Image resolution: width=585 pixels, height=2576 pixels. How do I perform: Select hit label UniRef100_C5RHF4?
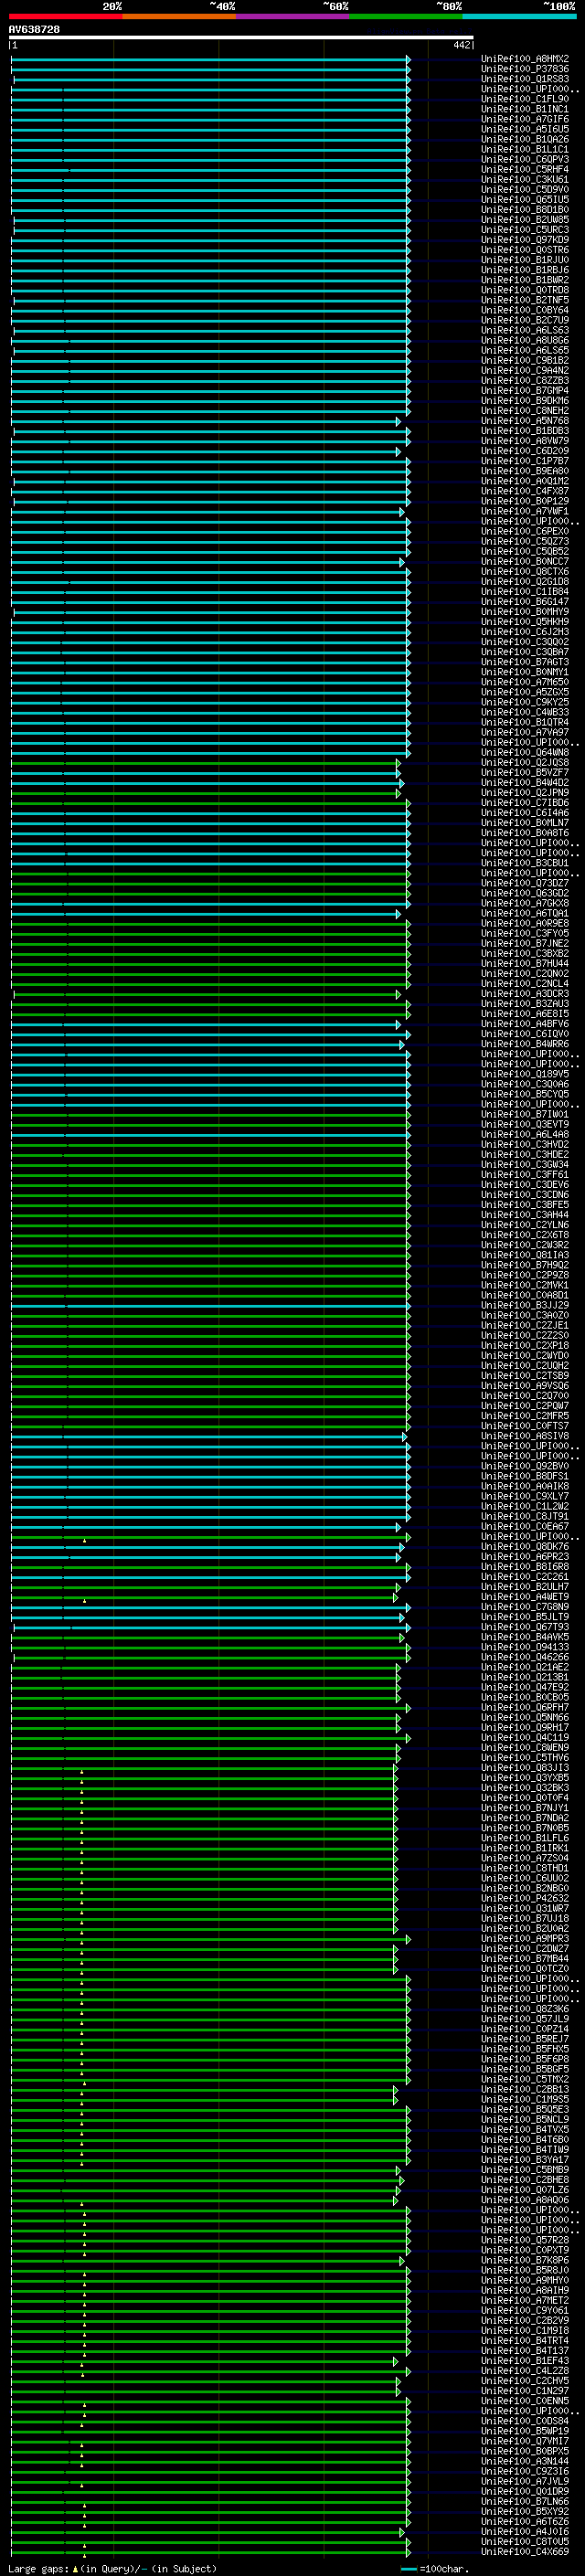525,170
